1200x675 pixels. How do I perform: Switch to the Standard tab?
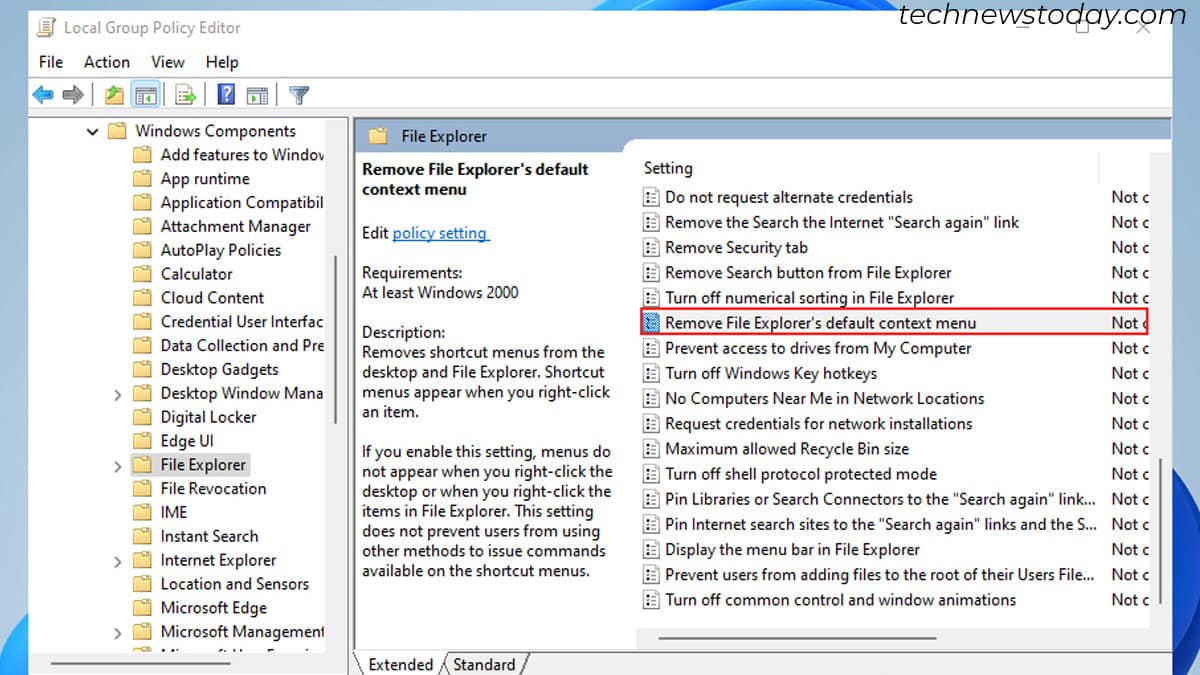pos(485,664)
